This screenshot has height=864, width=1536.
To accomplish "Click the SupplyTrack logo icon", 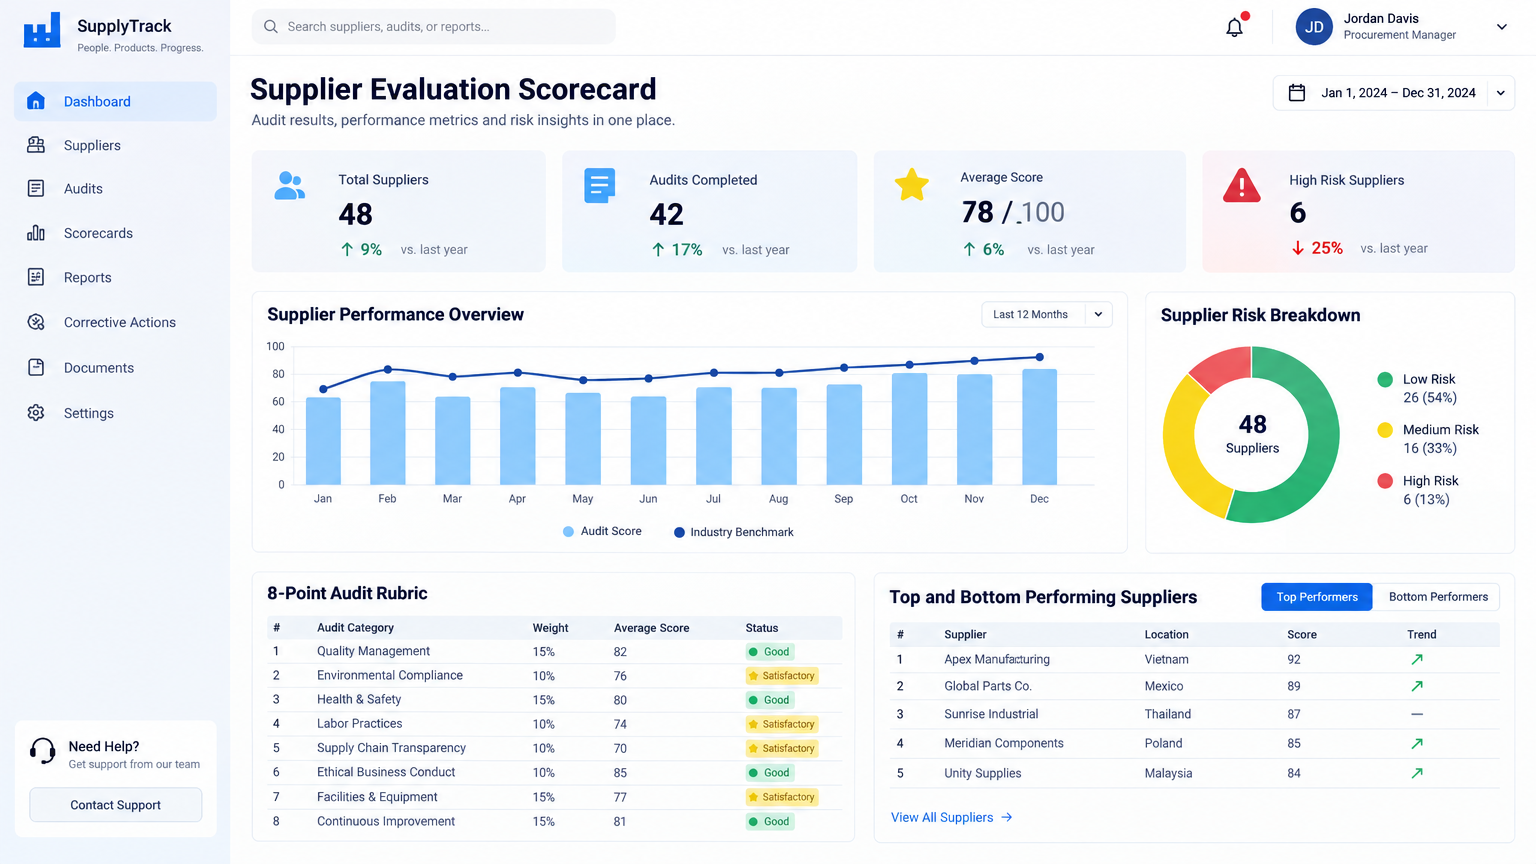I will tap(42, 30).
